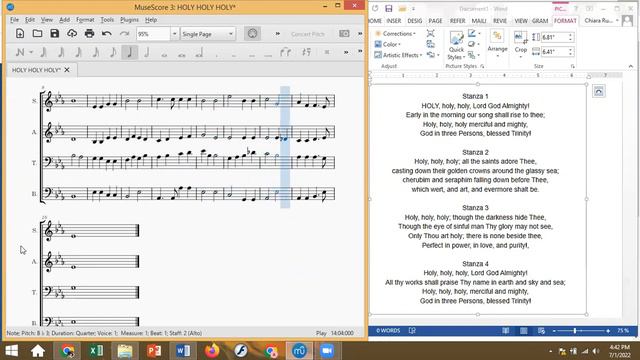Open Arrange menu in Word ribbon
This screenshot has height=360, width=640.
click(x=497, y=44)
